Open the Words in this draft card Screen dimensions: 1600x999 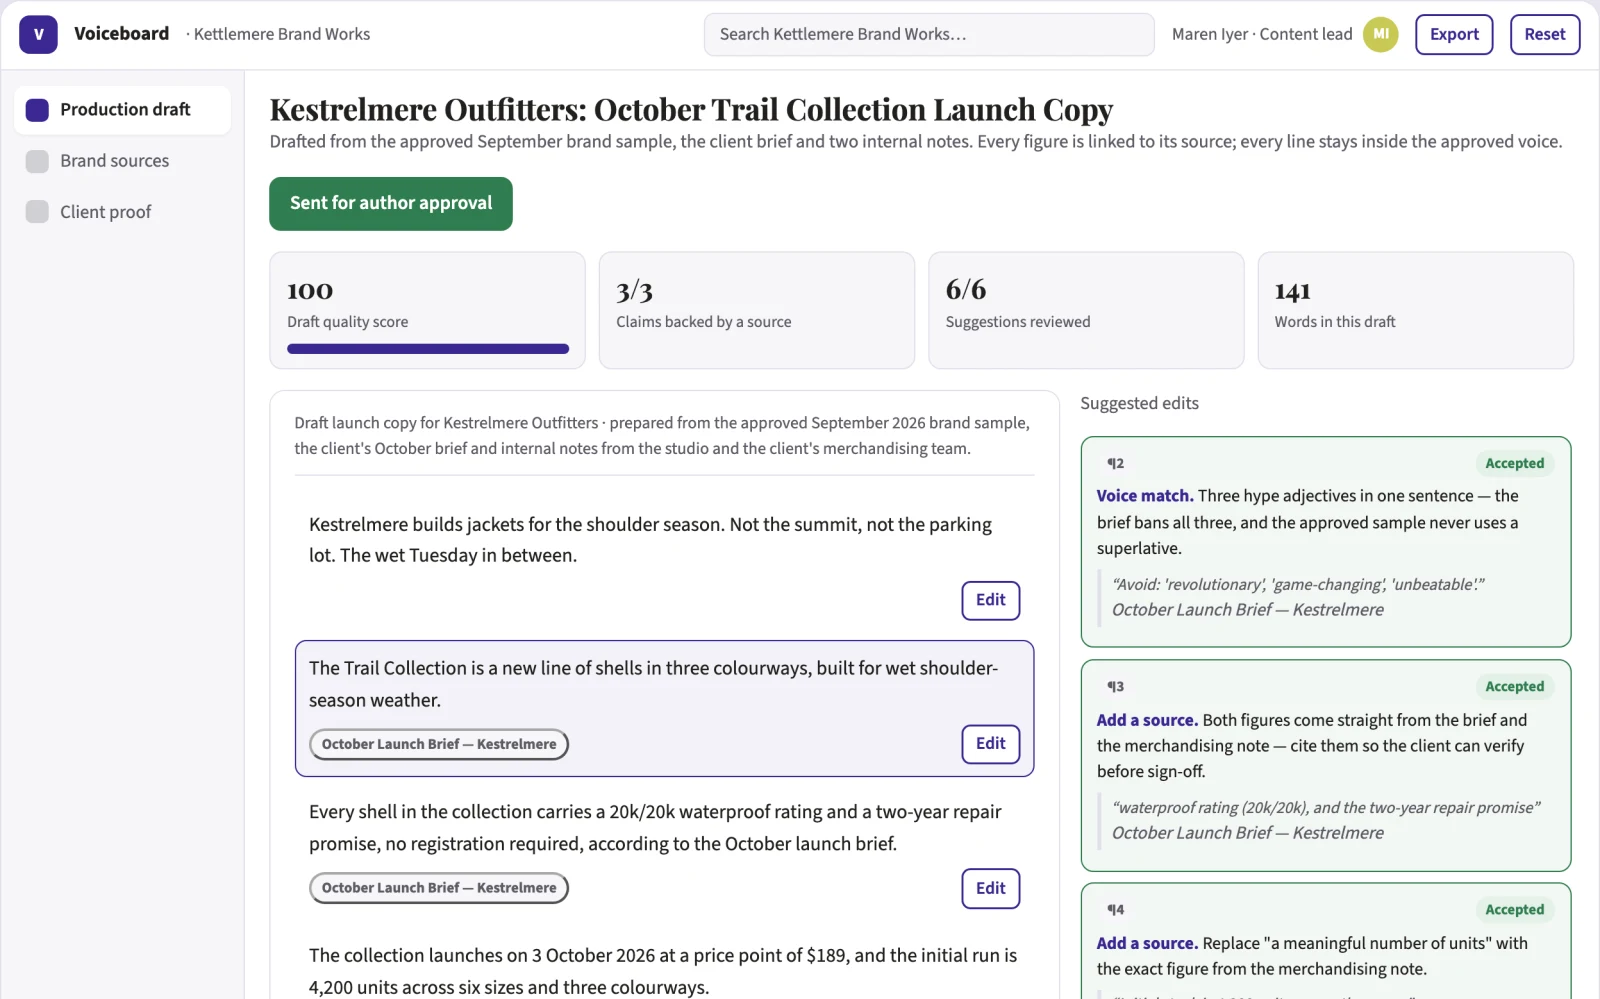coord(1416,310)
